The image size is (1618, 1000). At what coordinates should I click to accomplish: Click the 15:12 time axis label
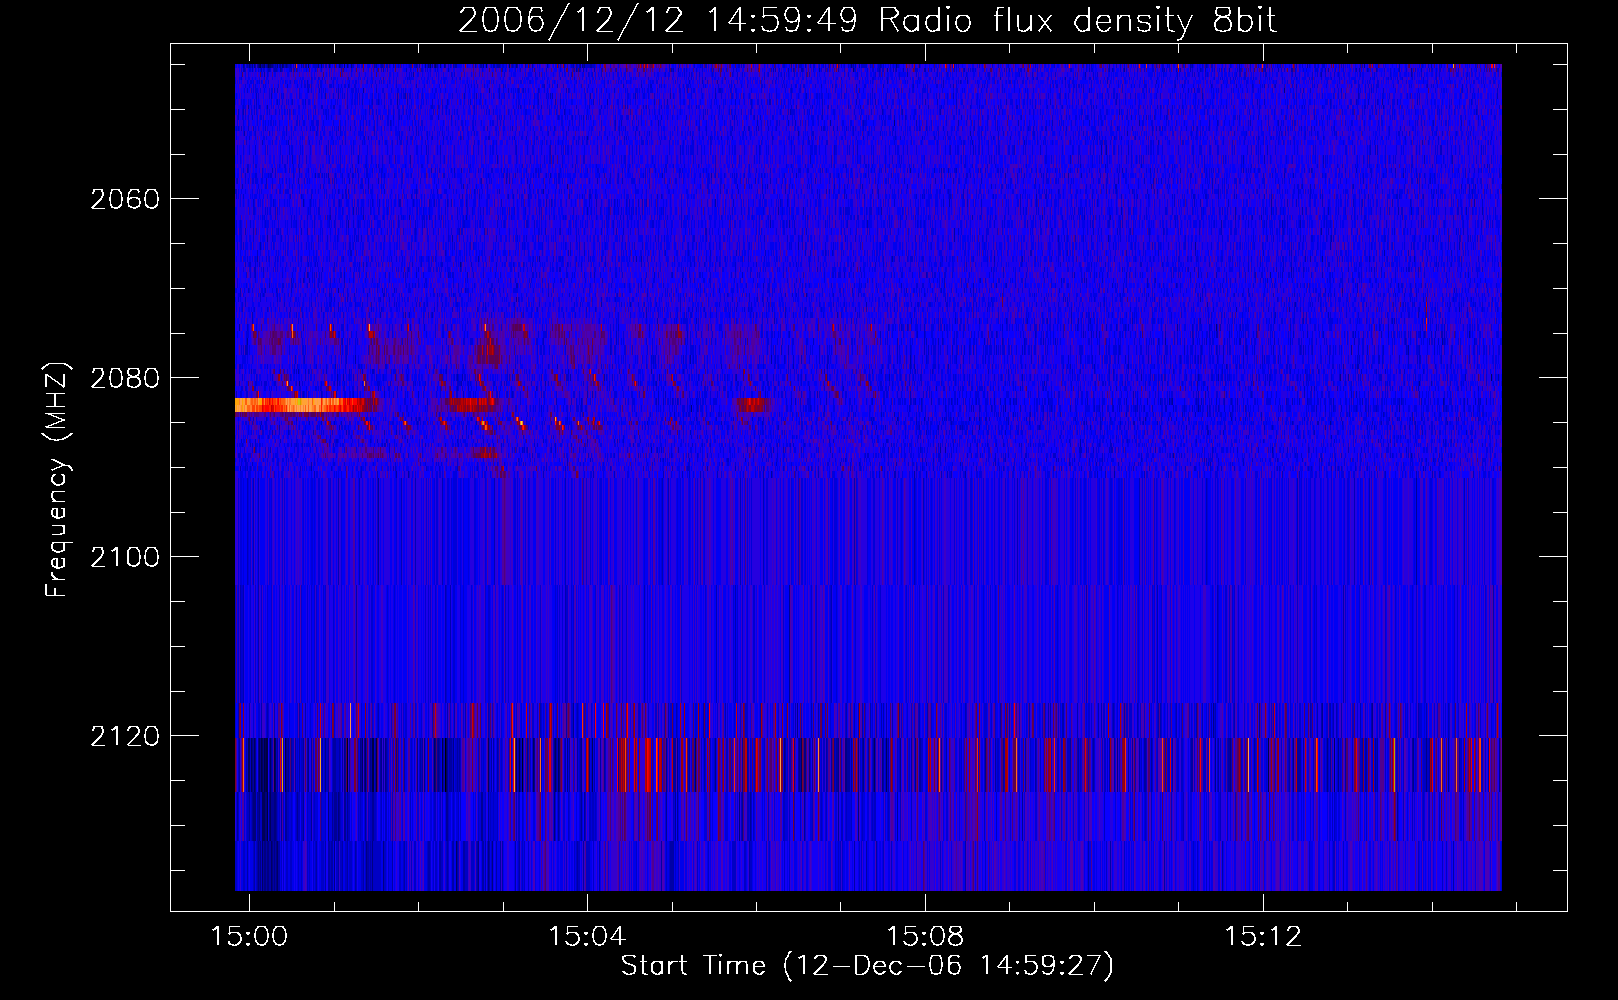point(1263,936)
